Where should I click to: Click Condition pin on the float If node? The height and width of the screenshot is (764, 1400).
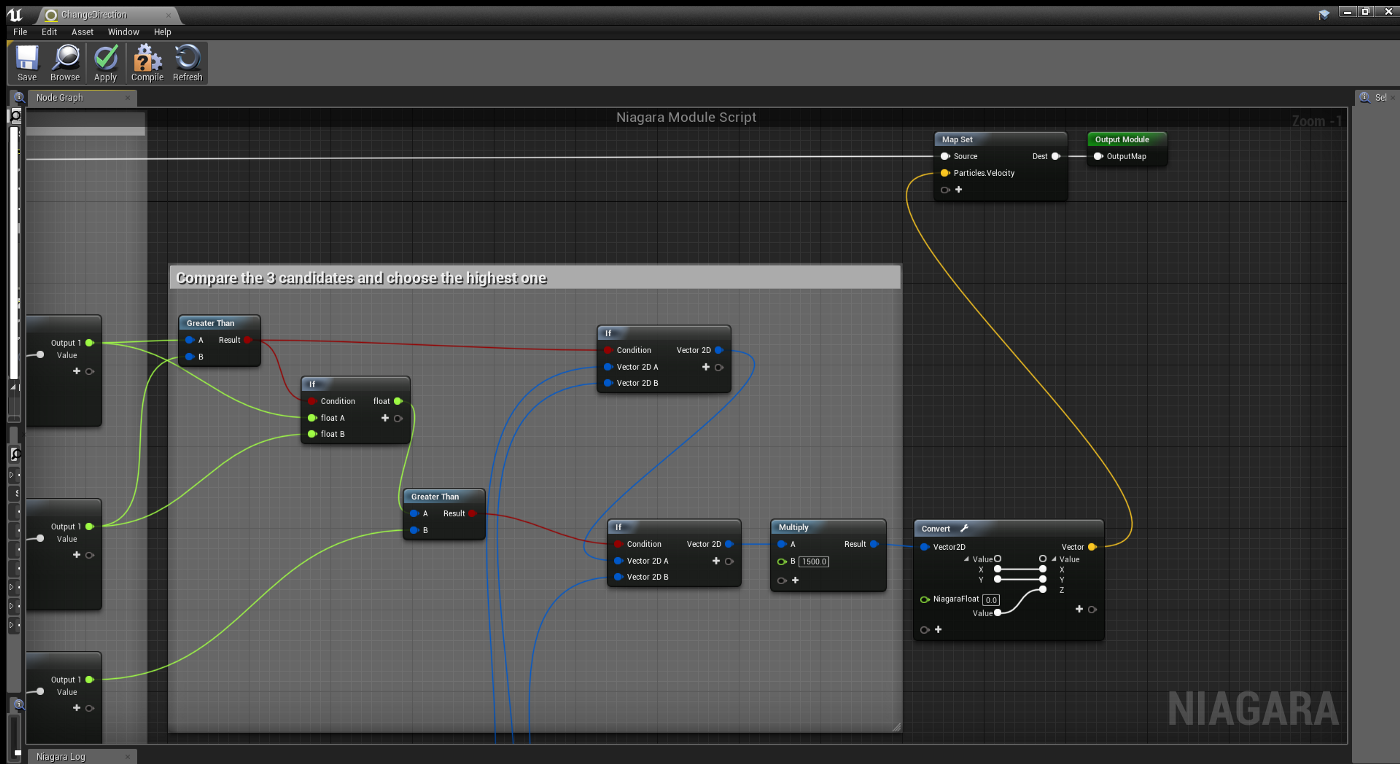click(312, 401)
